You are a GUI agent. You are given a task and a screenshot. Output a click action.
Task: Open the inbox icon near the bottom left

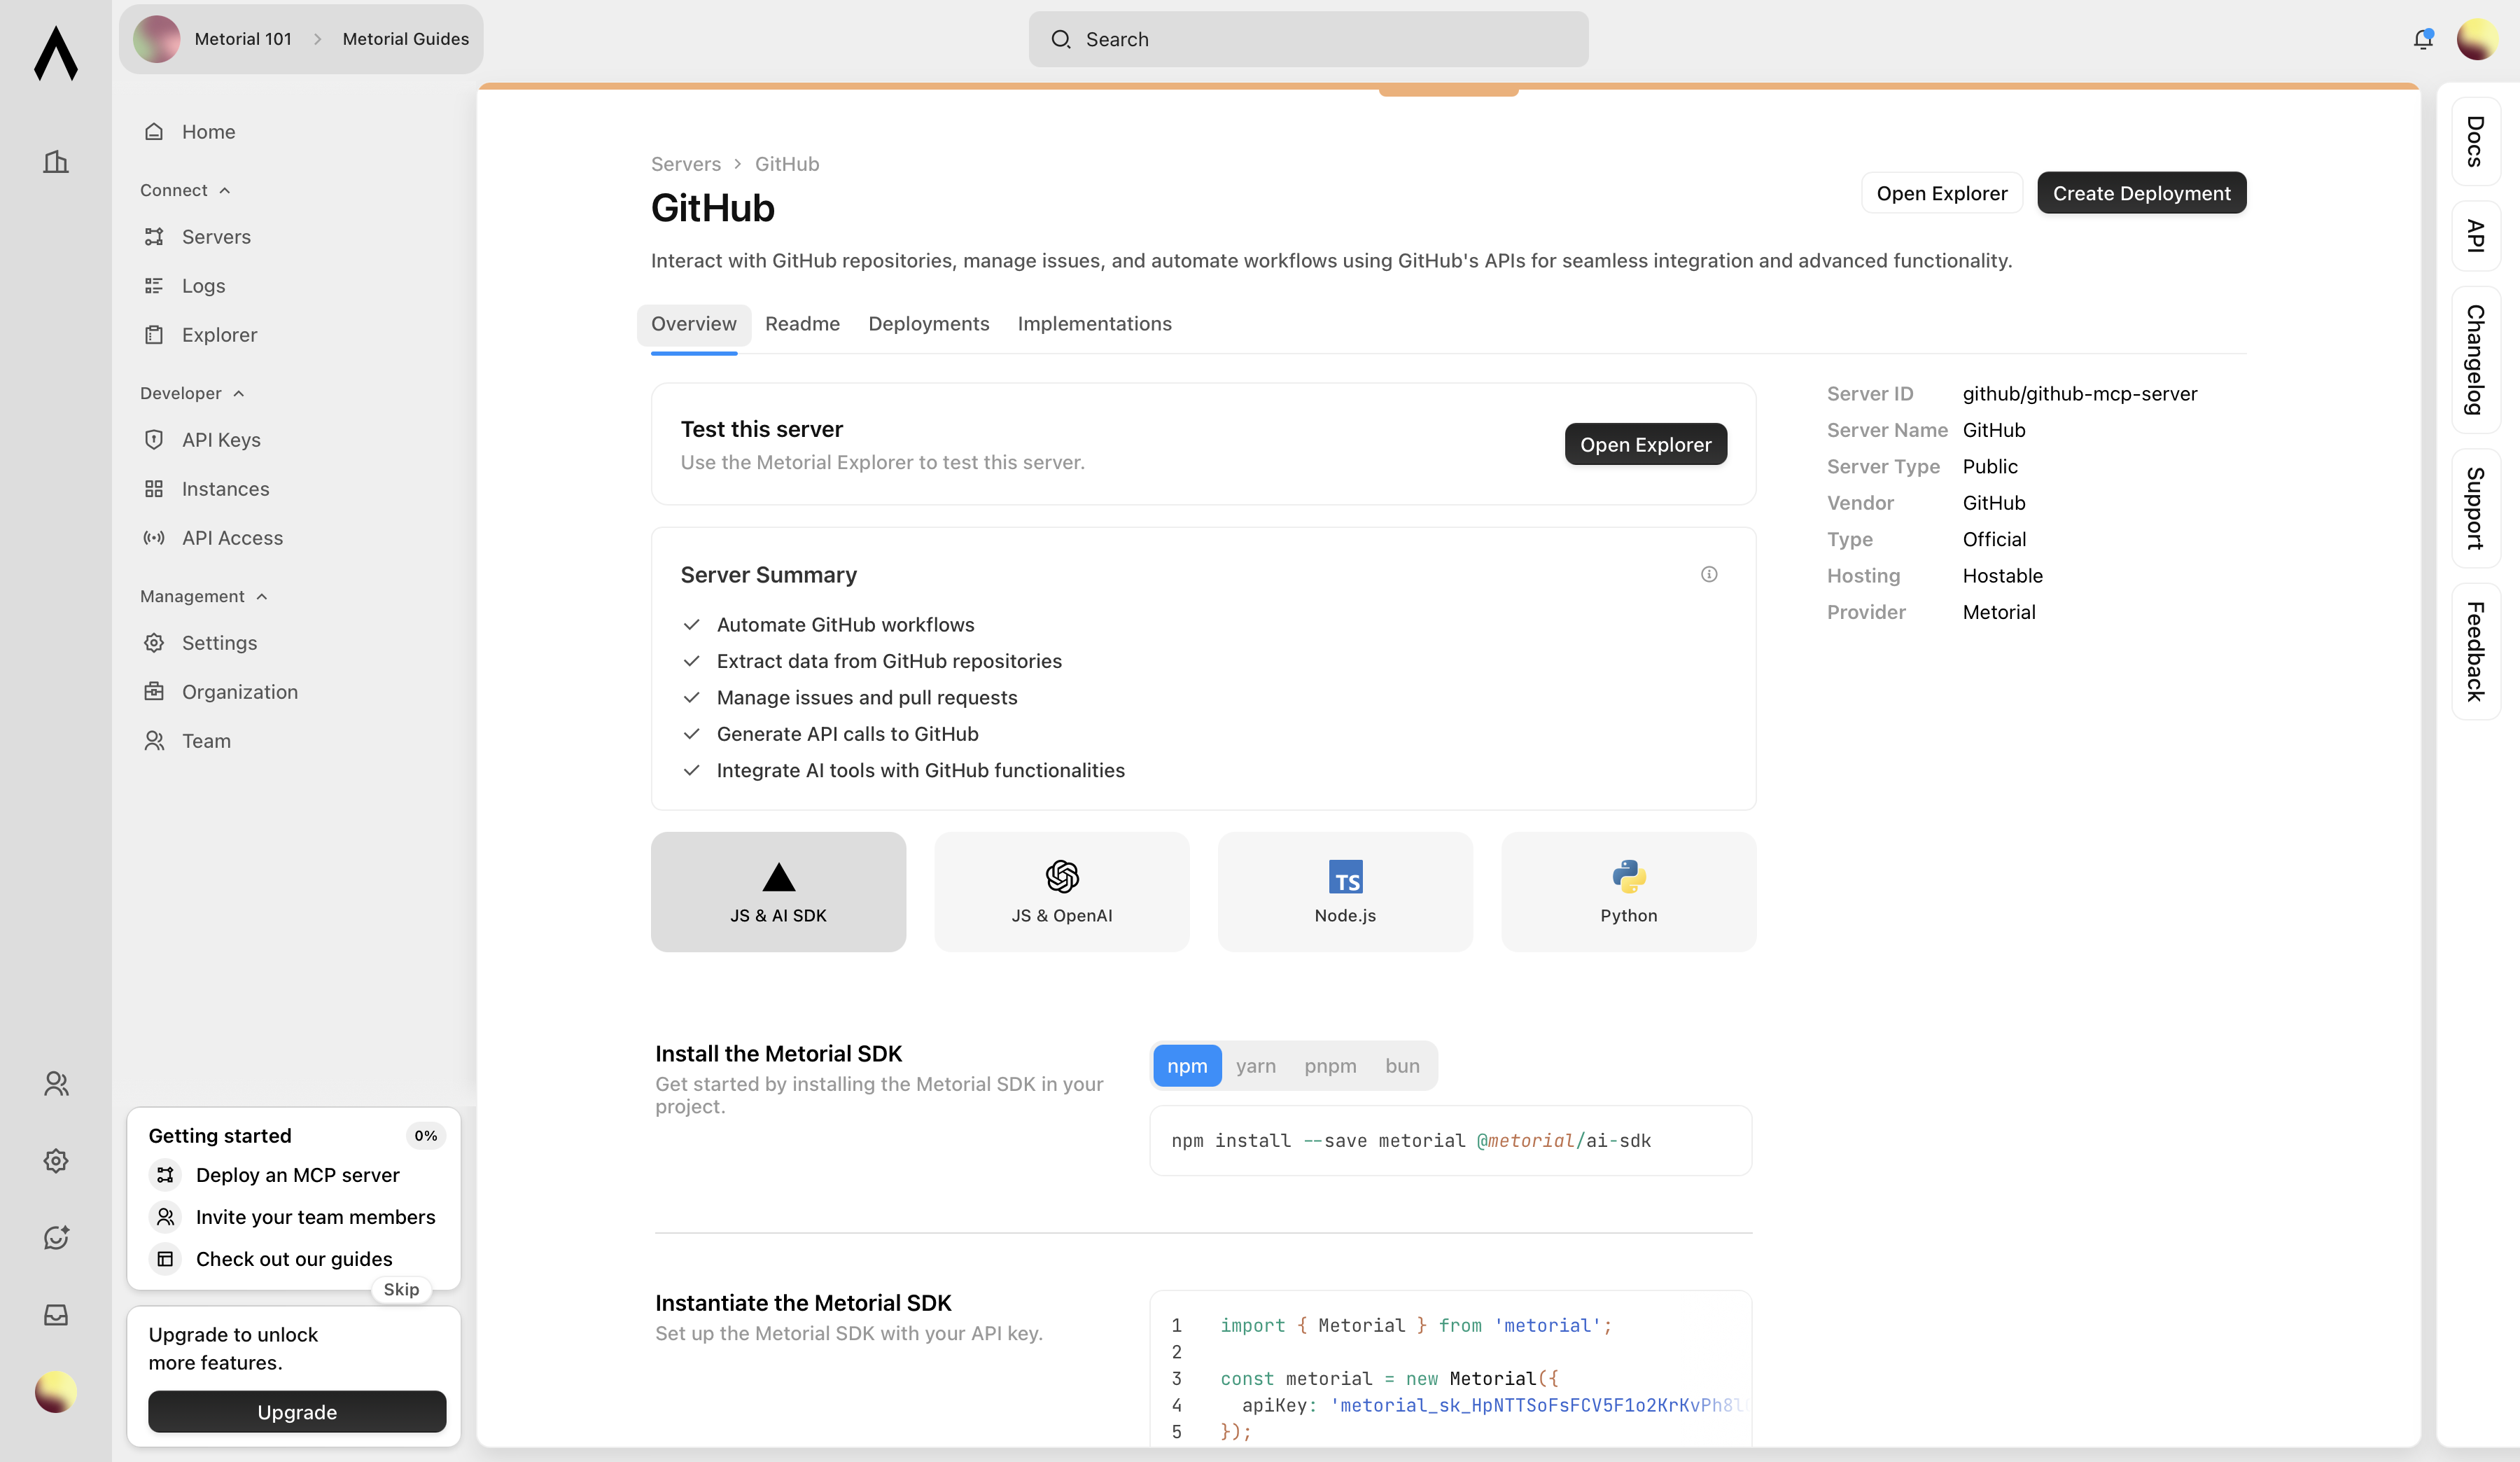(x=56, y=1314)
